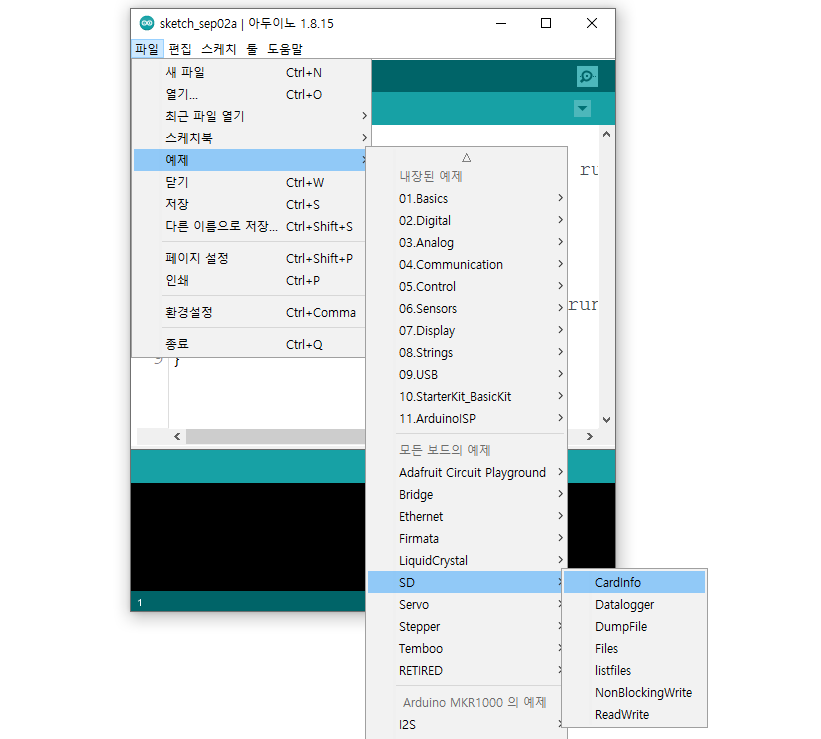
Task: Open the listfiles SD example
Action: 635,670
